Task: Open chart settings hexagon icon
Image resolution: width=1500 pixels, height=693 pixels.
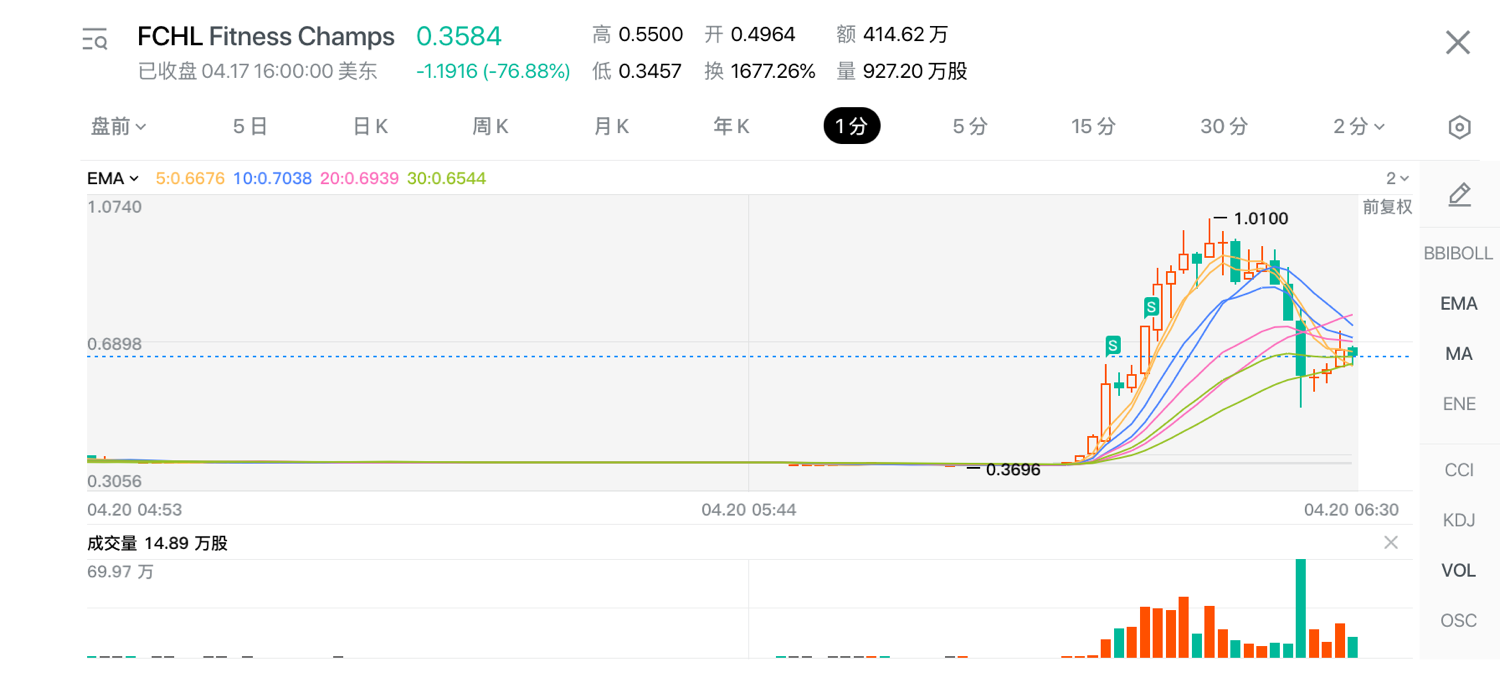Action: coord(1459,127)
